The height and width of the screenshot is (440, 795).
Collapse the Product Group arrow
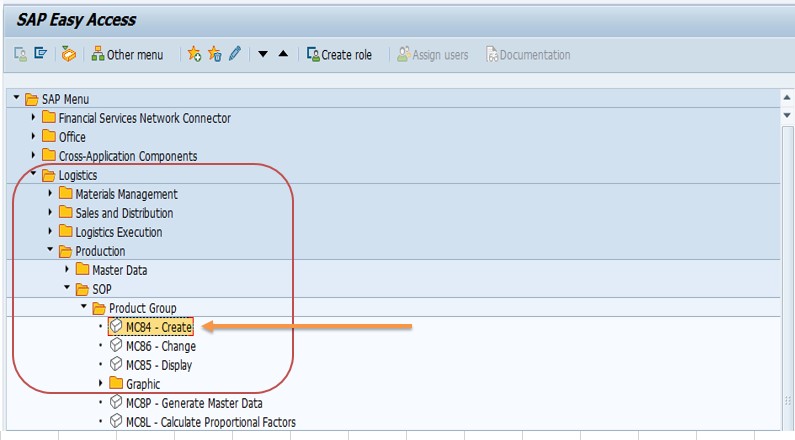[x=84, y=306]
